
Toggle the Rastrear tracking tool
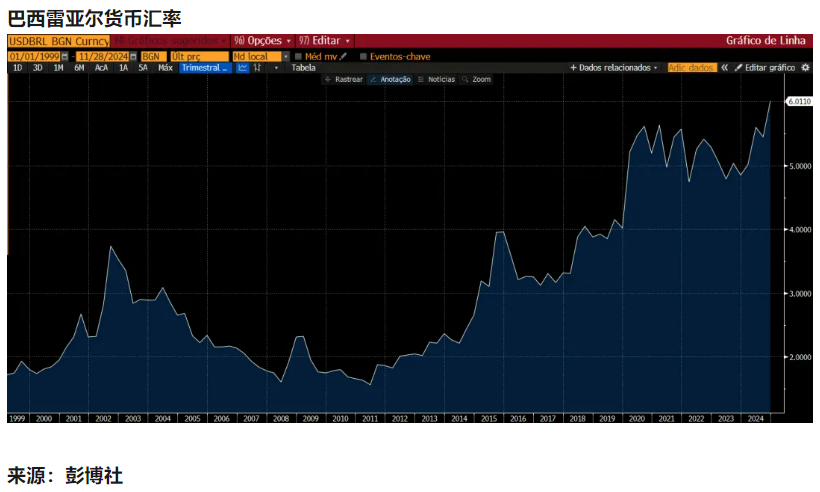point(344,79)
